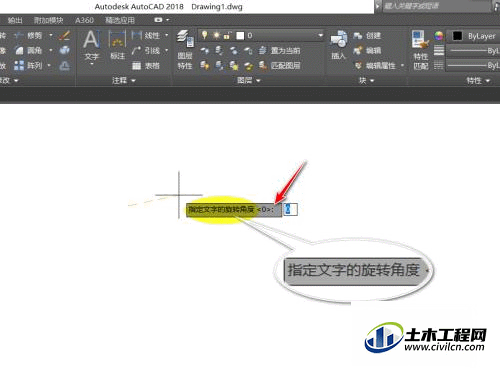
Task: Click Edit Attributes (编辑属性) button
Action: point(375,66)
